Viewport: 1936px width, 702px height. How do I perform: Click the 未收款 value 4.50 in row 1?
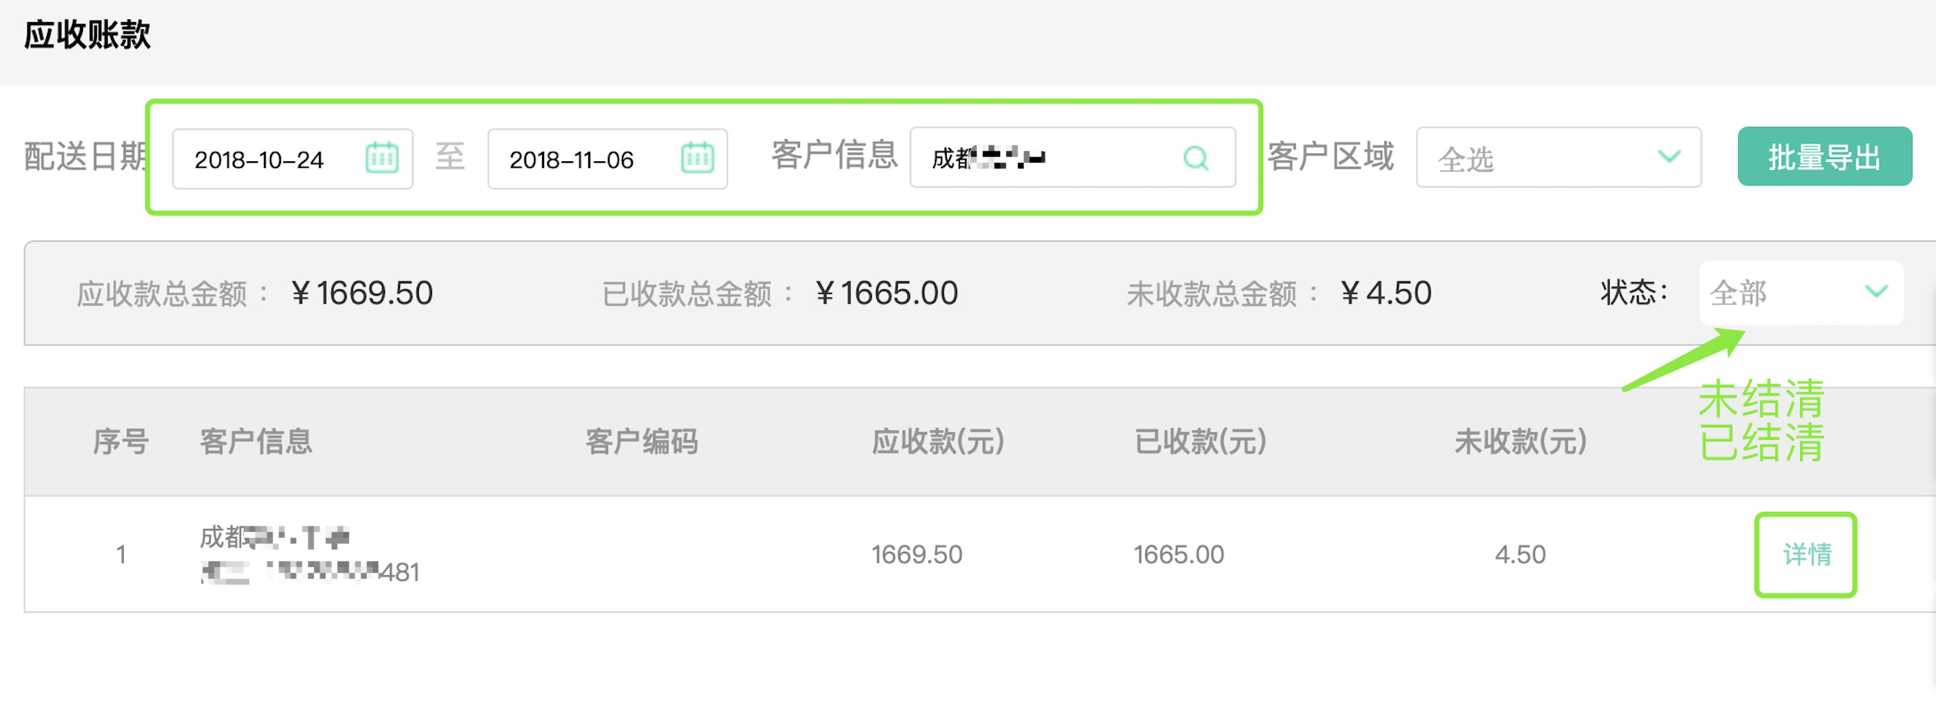click(x=1520, y=555)
